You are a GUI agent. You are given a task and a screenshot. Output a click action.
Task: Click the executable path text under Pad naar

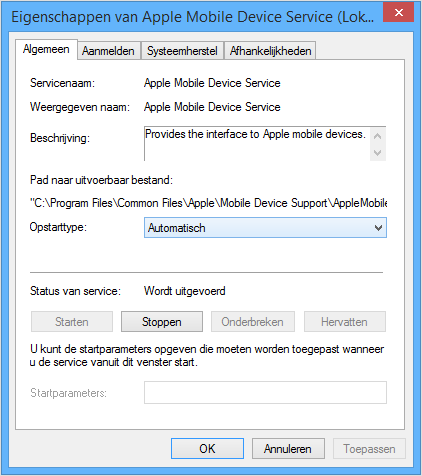(x=208, y=203)
